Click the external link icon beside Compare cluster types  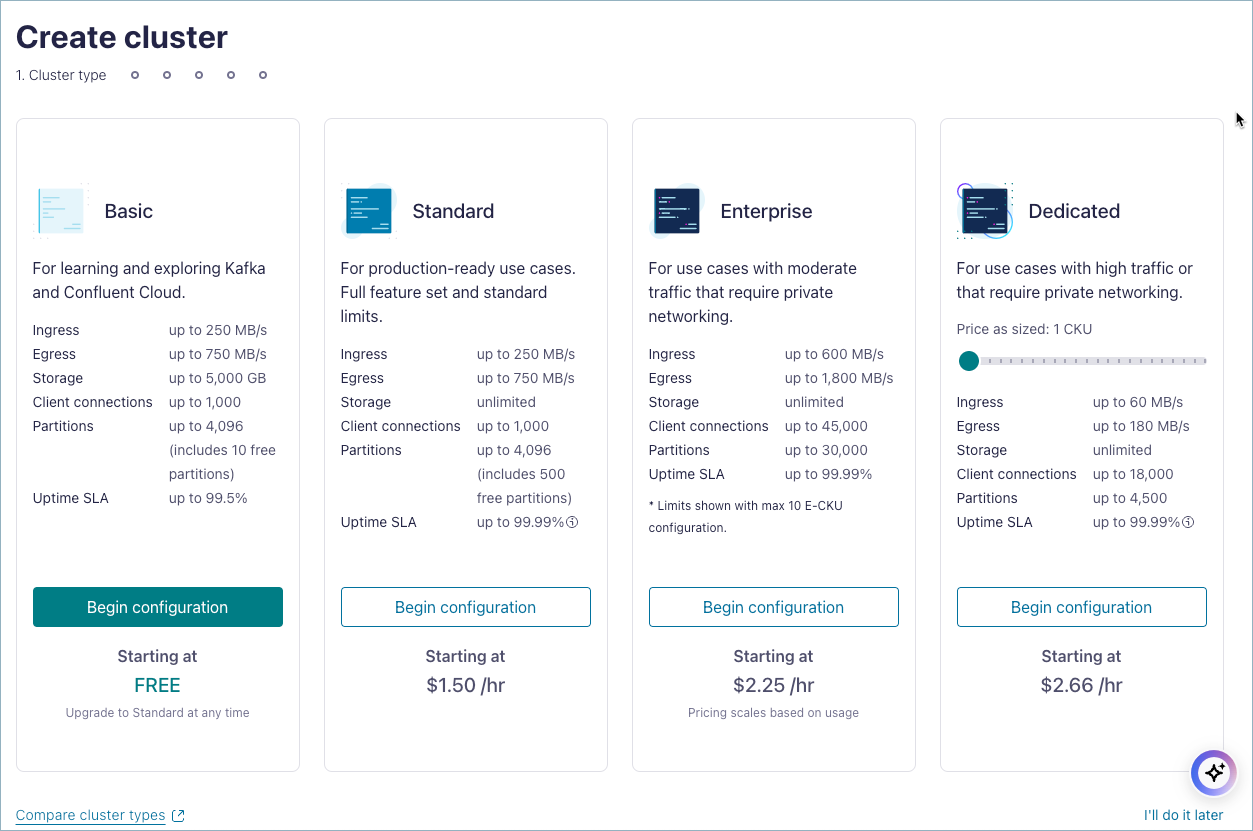tap(179, 815)
